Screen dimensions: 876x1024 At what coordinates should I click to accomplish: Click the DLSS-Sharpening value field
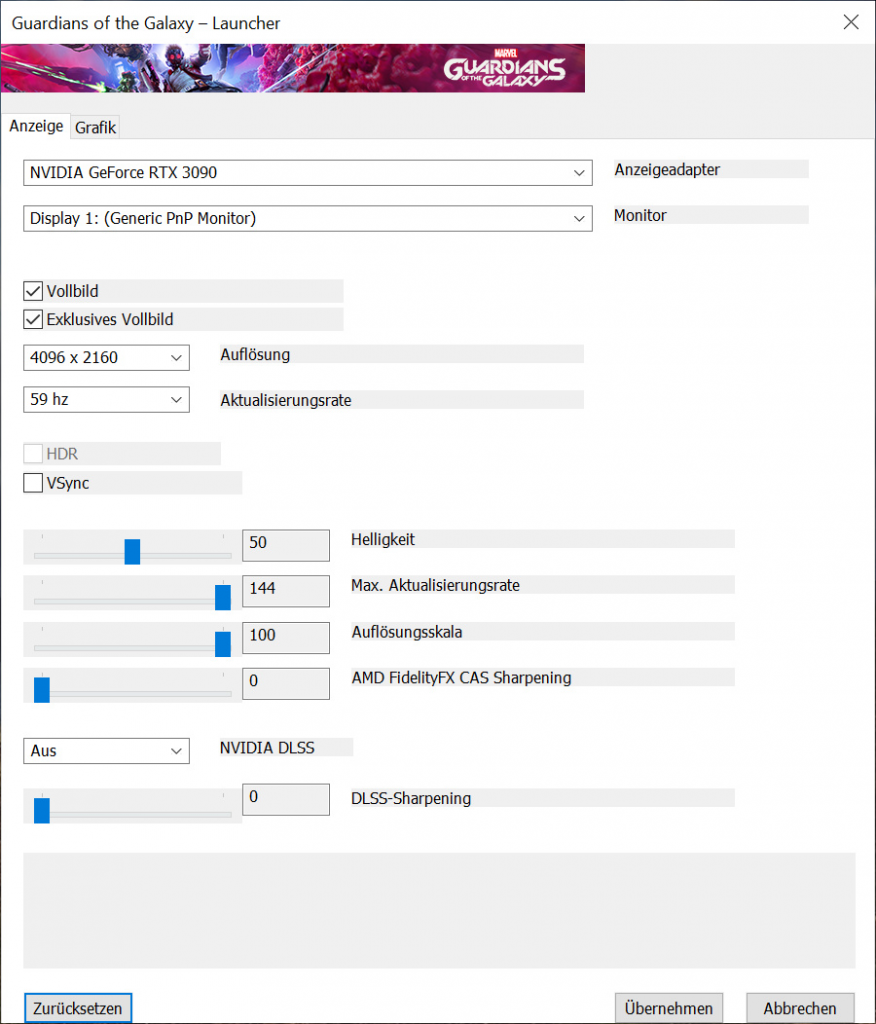point(286,799)
